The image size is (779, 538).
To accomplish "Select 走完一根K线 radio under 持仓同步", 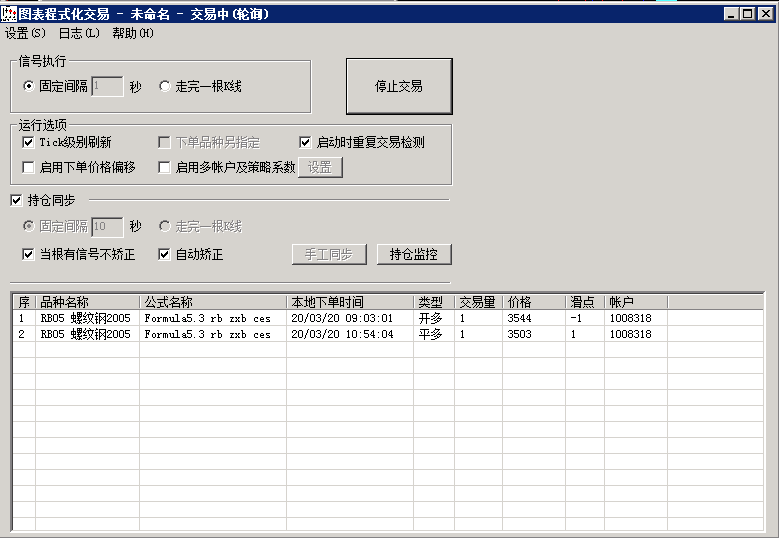I will click(164, 227).
